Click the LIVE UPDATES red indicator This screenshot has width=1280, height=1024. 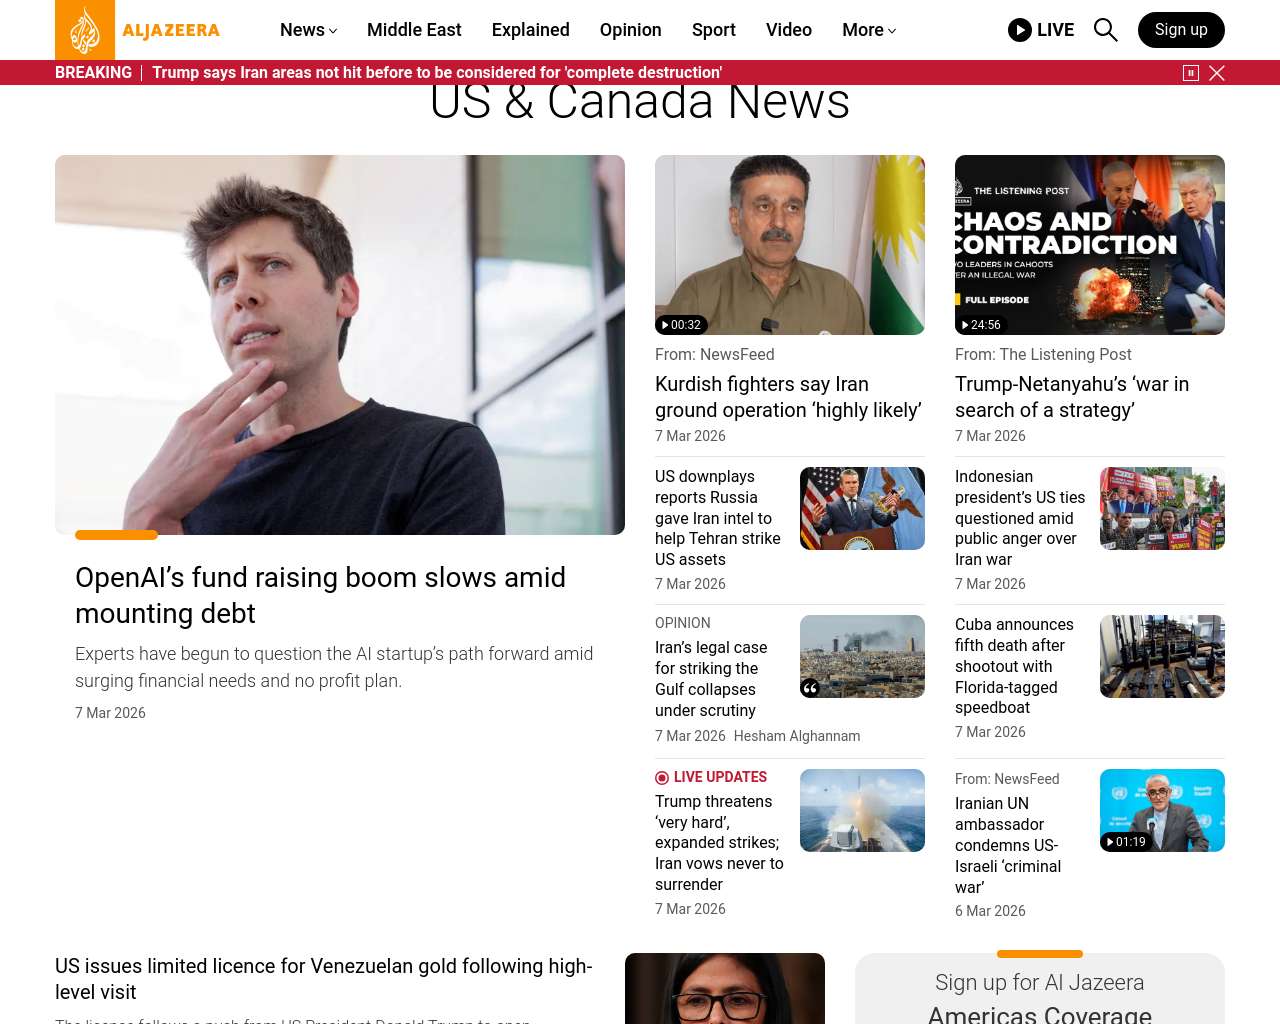click(662, 778)
